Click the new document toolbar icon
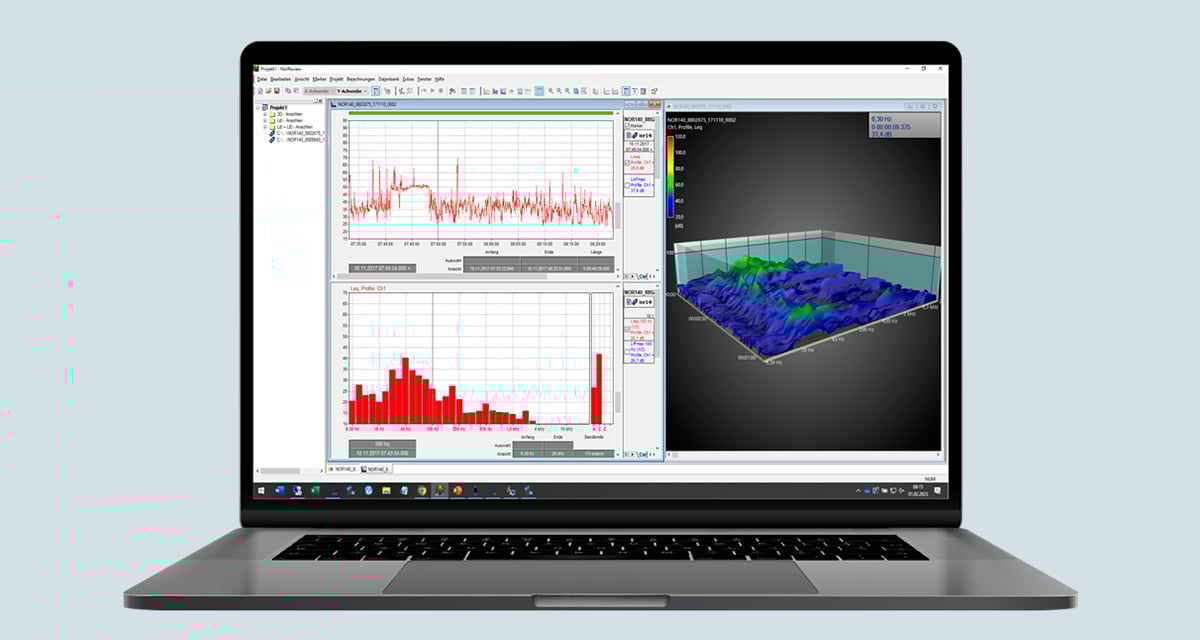Viewport: 1200px width, 640px height. [259, 90]
